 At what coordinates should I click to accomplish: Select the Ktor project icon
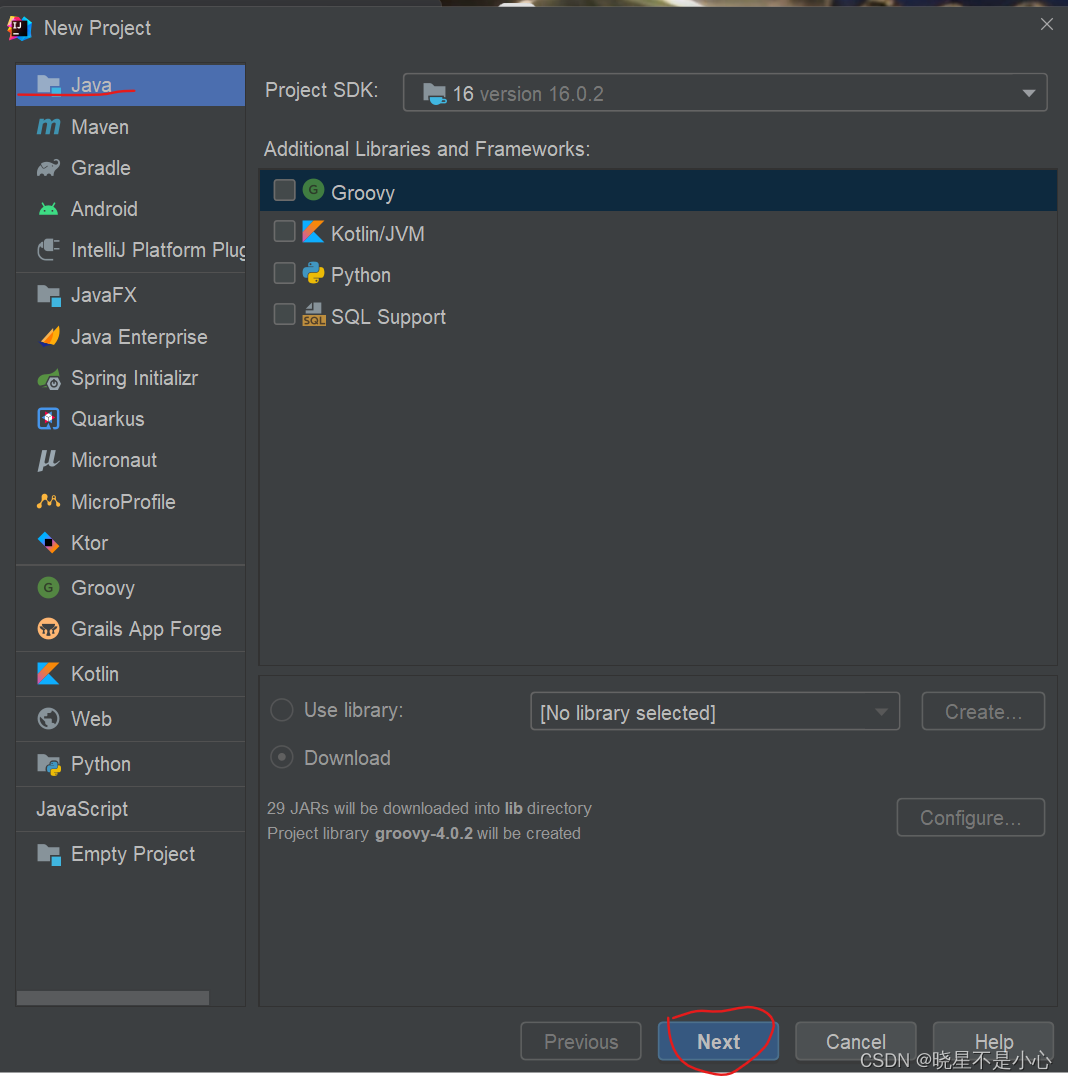point(48,543)
